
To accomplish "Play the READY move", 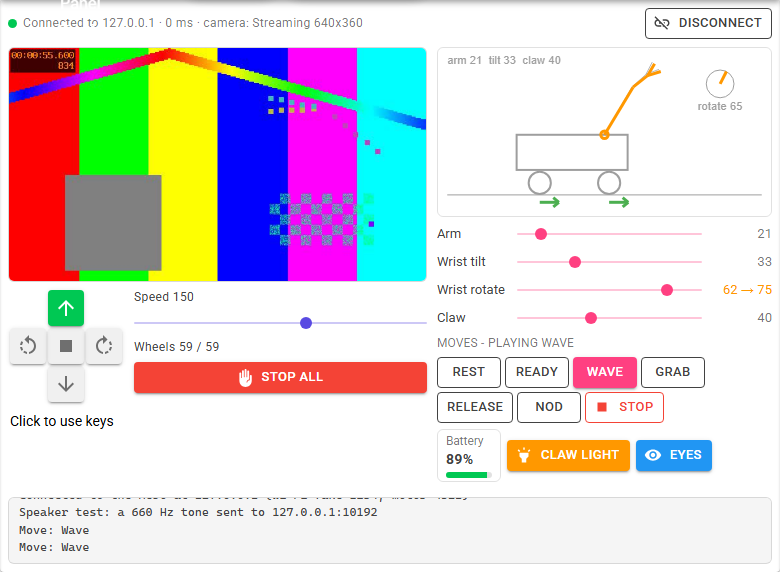I will coord(537,372).
